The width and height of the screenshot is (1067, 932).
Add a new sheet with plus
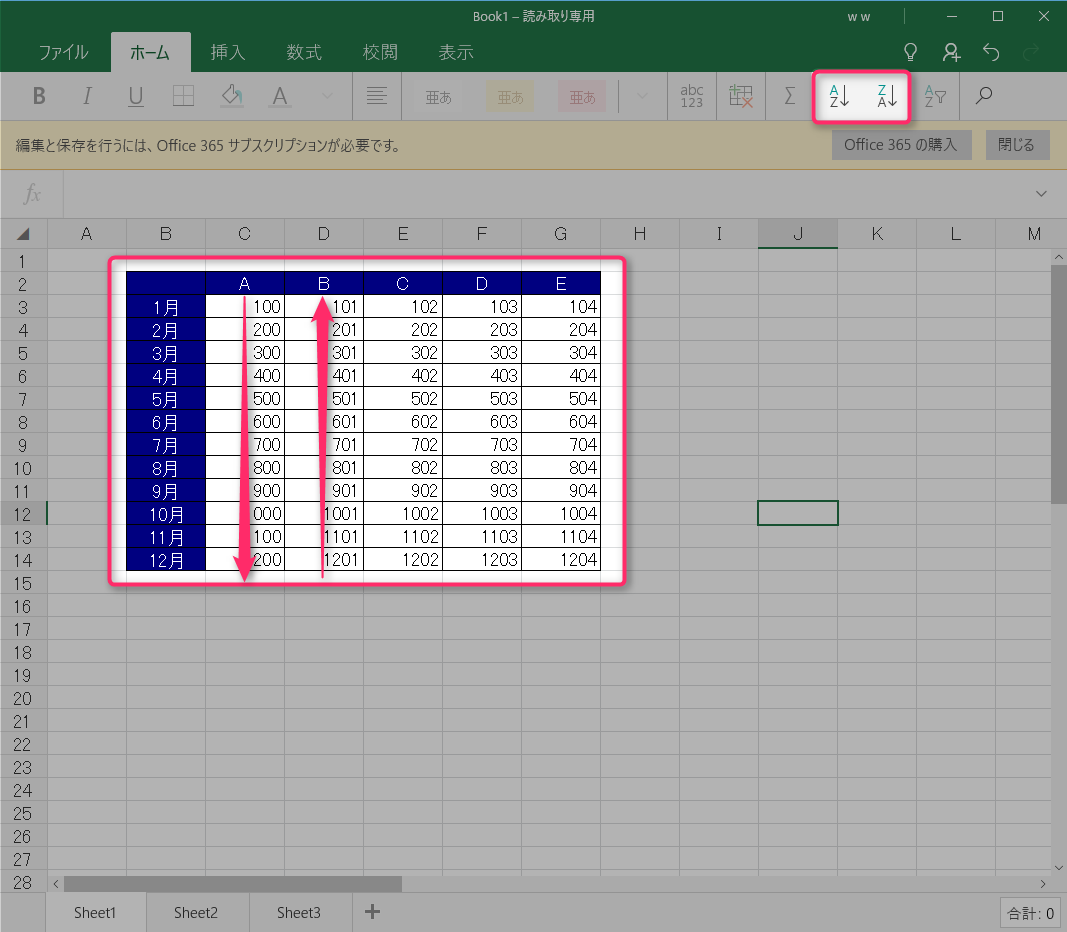tap(372, 912)
